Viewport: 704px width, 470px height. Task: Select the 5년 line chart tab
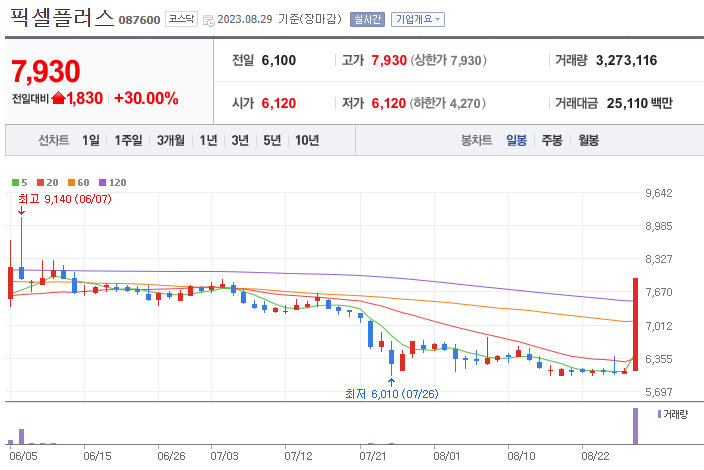click(x=272, y=141)
